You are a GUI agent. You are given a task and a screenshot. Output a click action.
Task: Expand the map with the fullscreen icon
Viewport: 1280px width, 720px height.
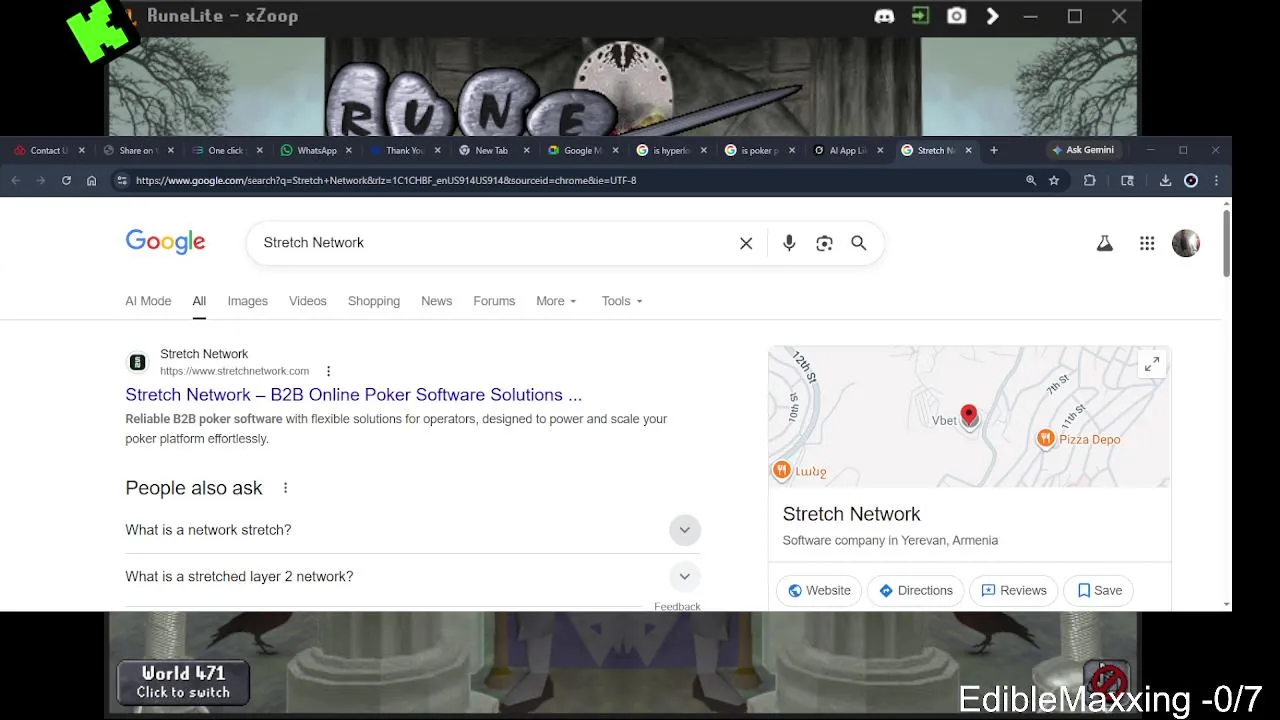[x=1152, y=365]
